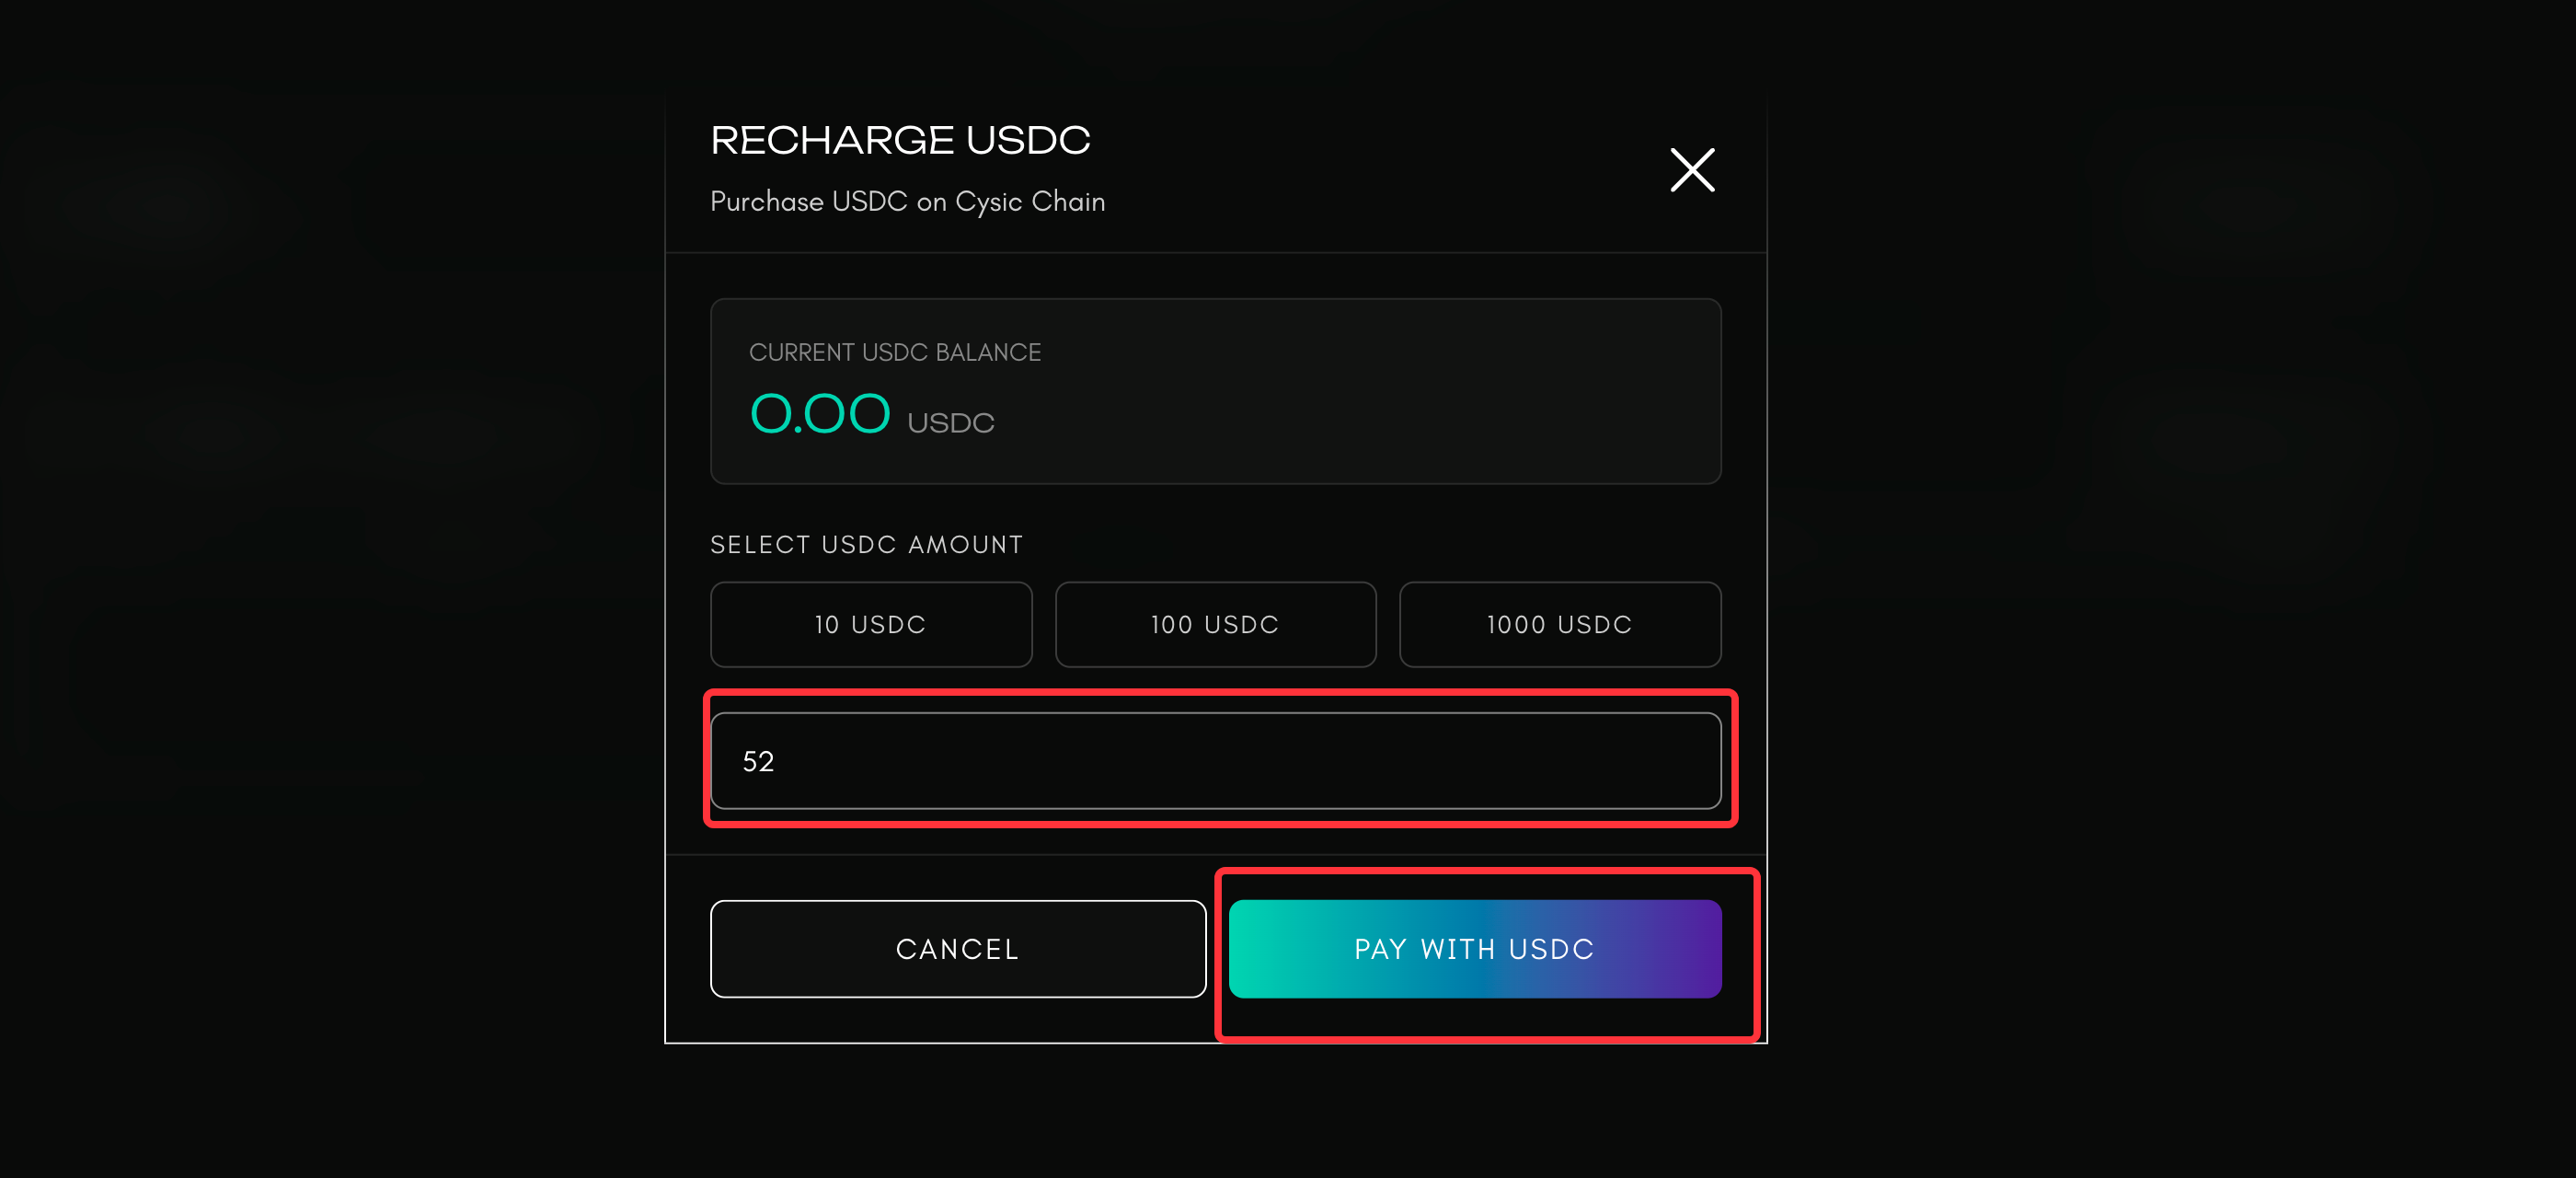Close the Recharge USDC dialog
This screenshot has width=2576, height=1178.
(x=1692, y=170)
